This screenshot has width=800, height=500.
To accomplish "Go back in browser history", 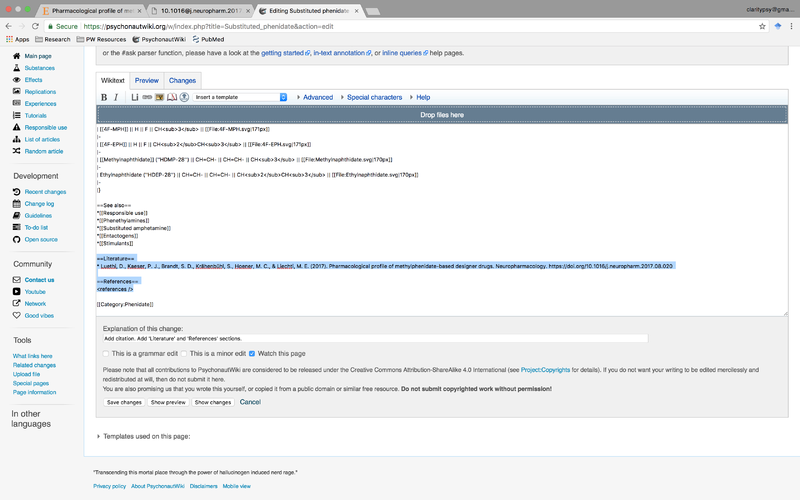I will pyautogui.click(x=8, y=27).
